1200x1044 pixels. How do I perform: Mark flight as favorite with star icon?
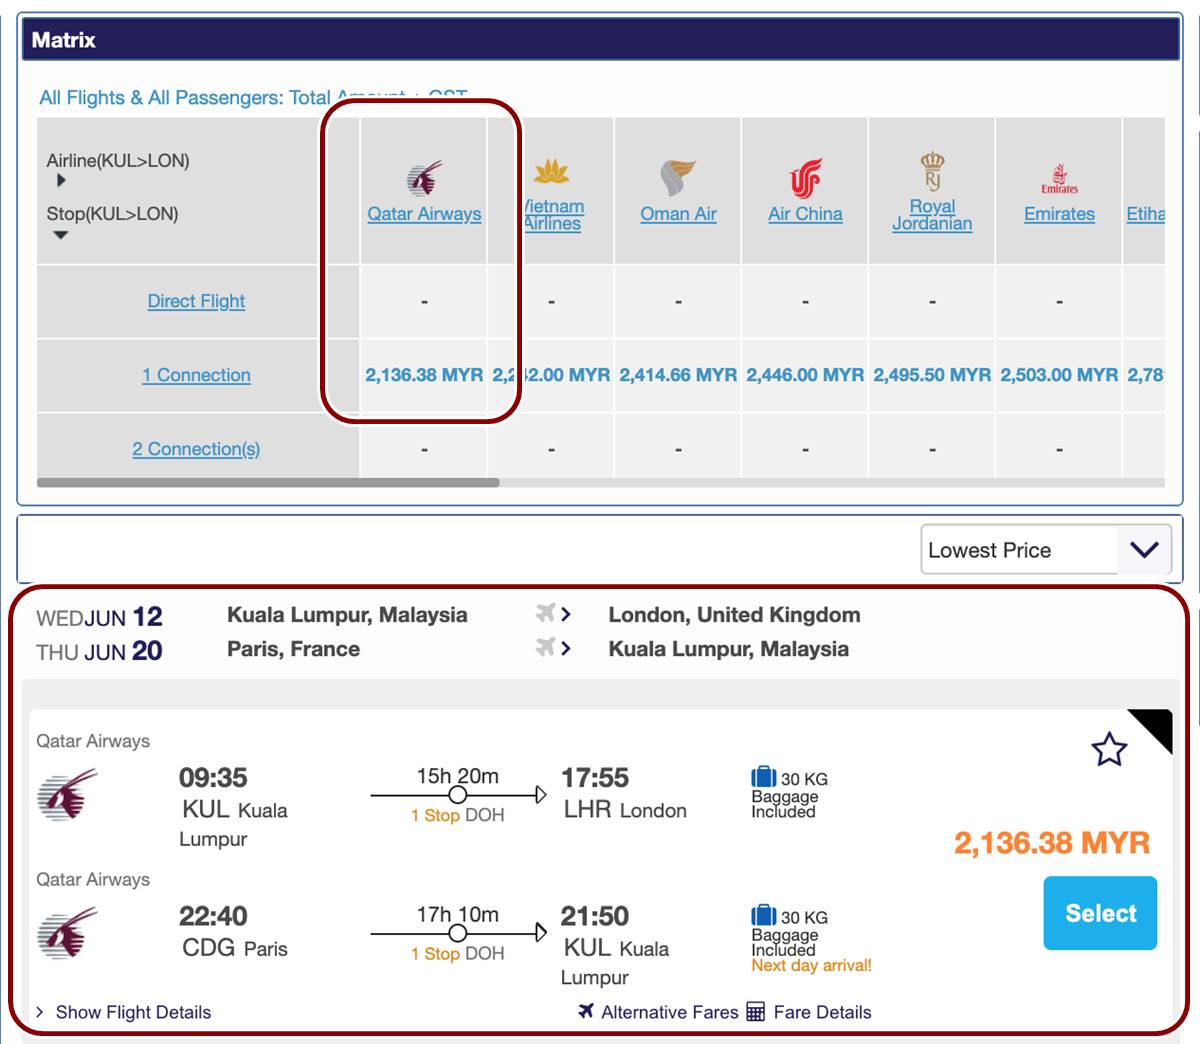point(1109,749)
